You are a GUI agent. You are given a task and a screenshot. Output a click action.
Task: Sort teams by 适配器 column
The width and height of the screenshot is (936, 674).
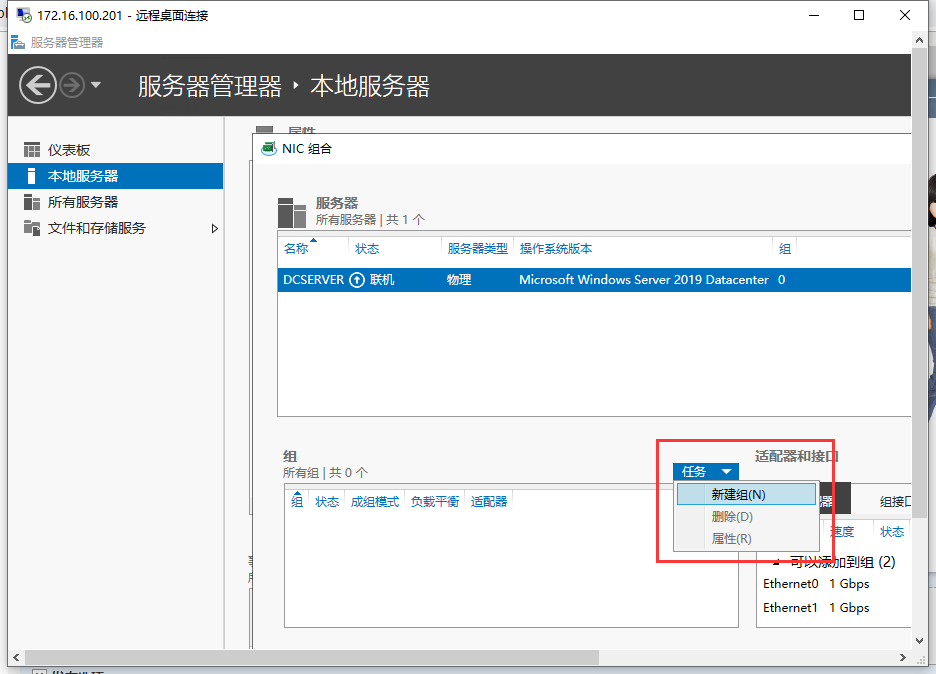489,502
